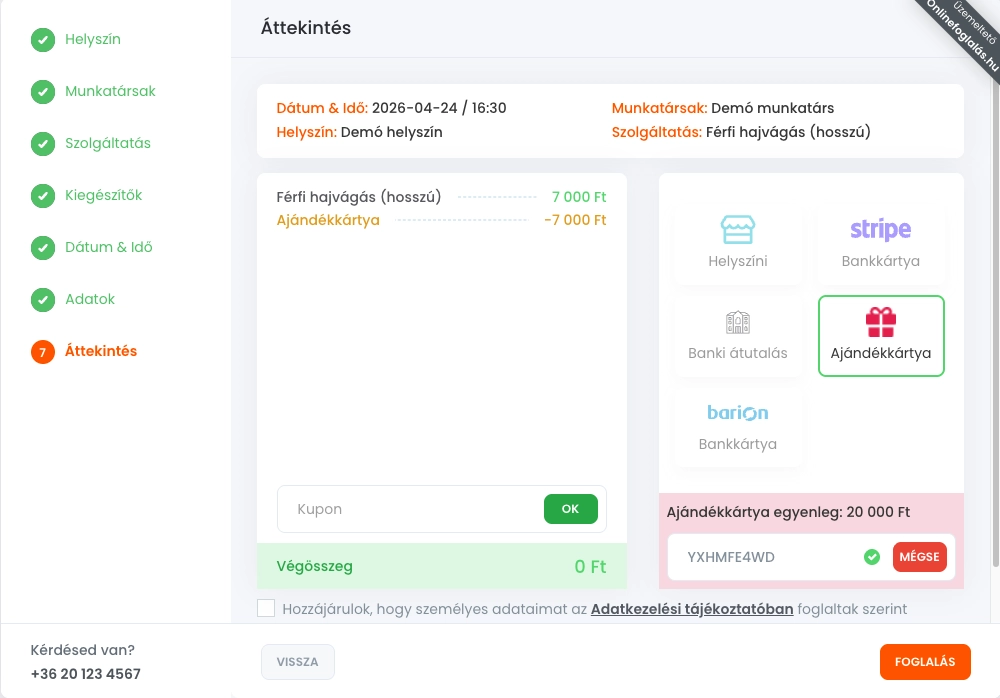Select the Banki átutalás bank icon
The image size is (1000, 698).
point(738,323)
